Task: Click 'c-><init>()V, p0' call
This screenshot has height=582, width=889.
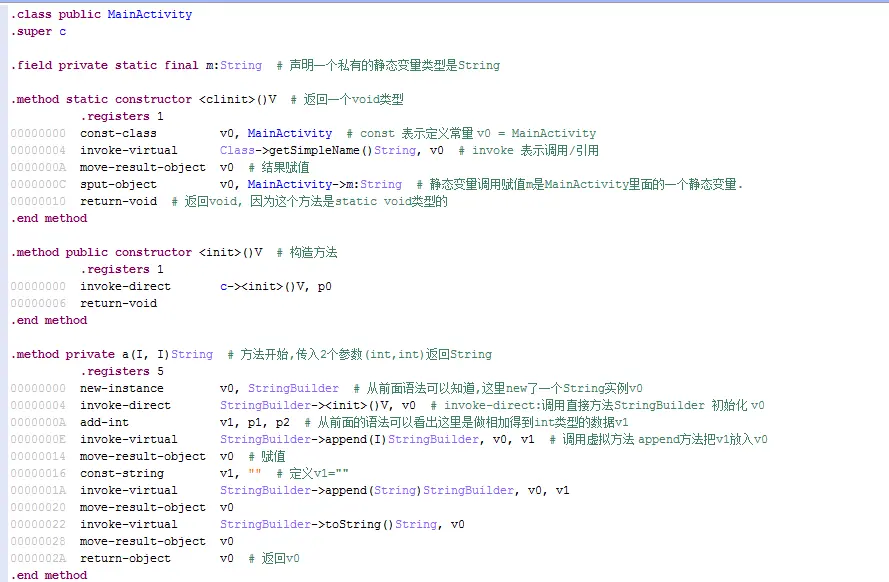Action: pyautogui.click(x=276, y=286)
